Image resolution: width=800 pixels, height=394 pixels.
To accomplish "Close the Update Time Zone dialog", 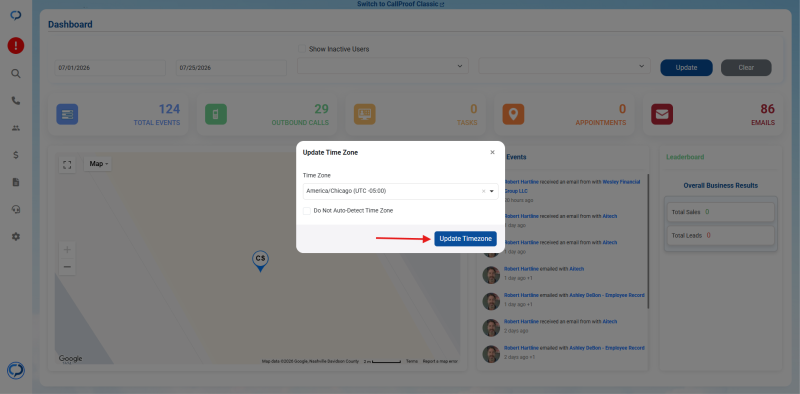I will [492, 153].
